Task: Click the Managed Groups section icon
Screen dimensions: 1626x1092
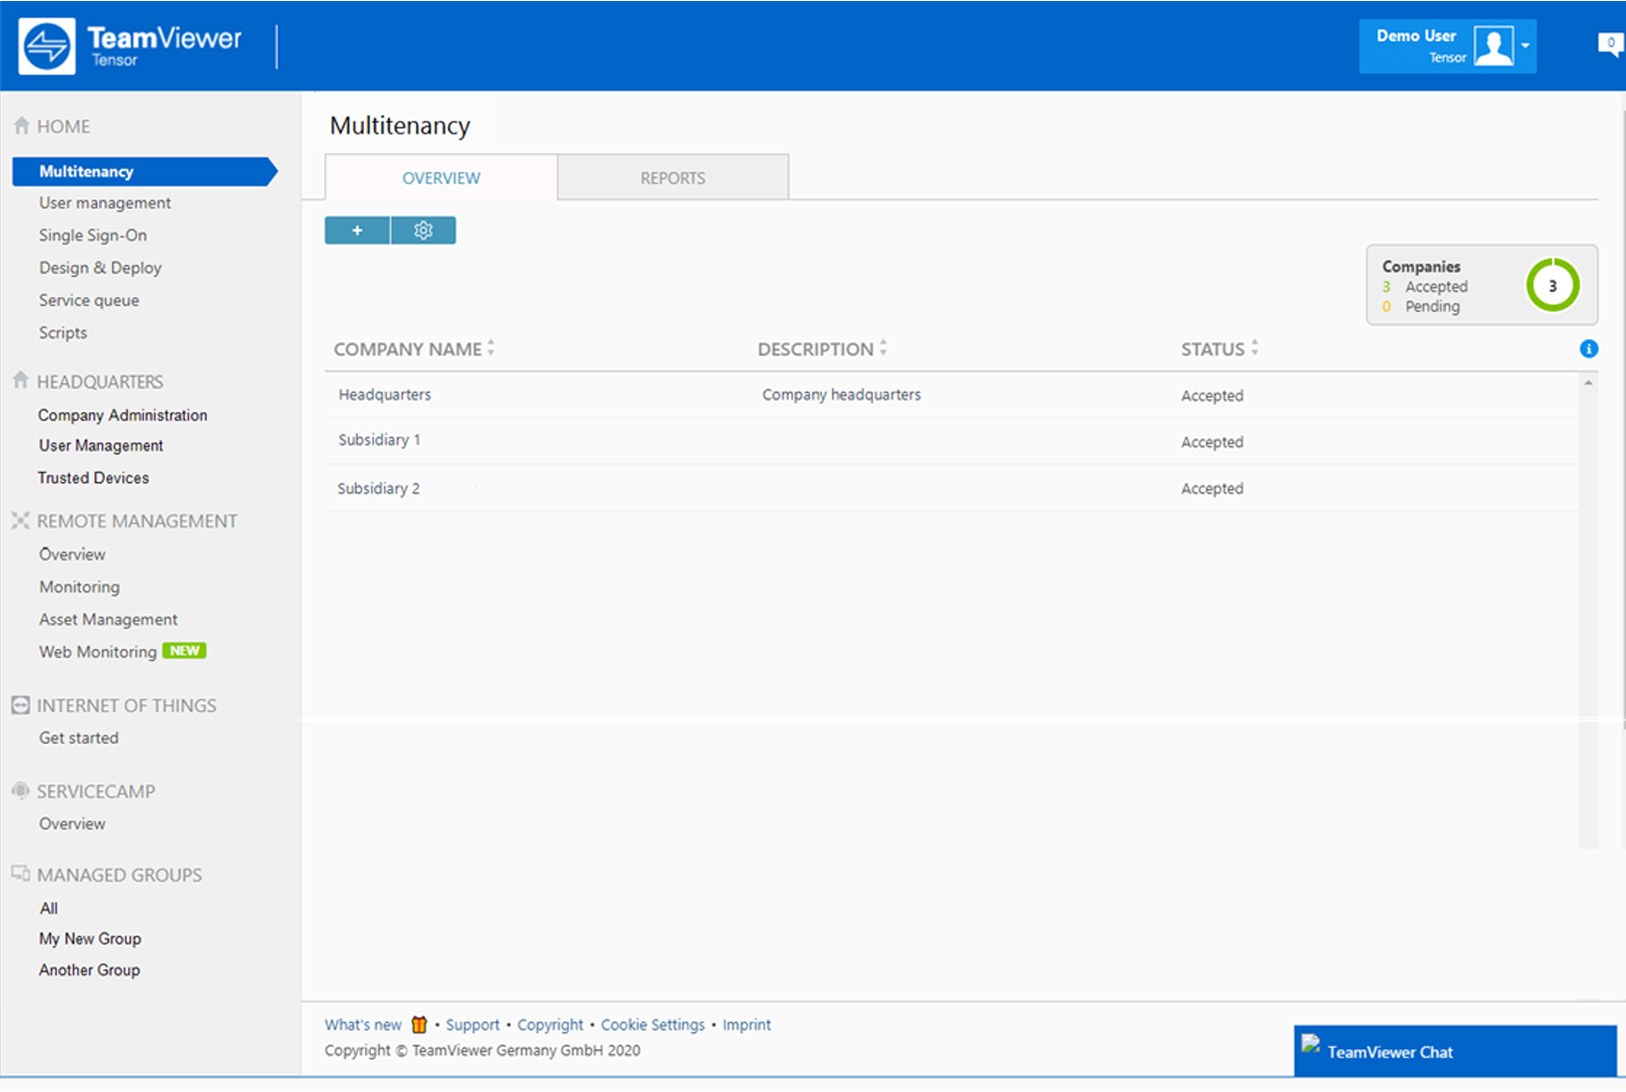Action: [20, 873]
